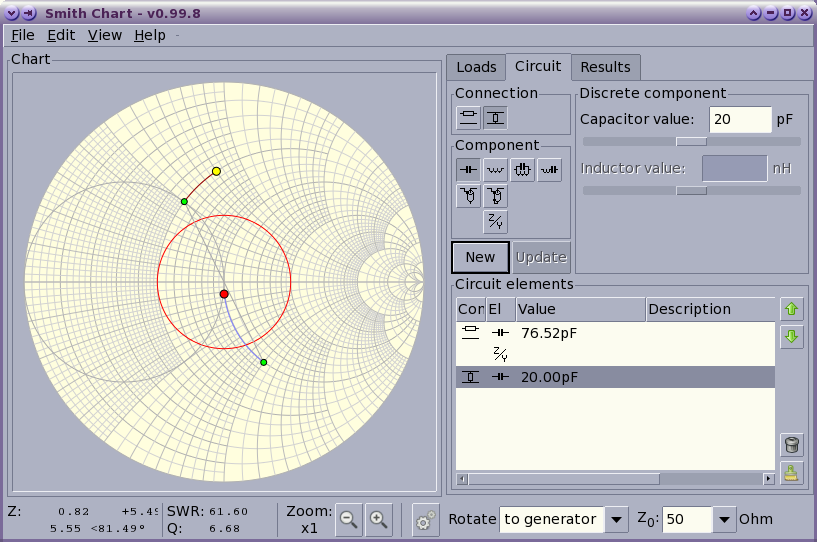This screenshot has width=817, height=542.
Task: Click the Inductor value input field
Action: [735, 168]
